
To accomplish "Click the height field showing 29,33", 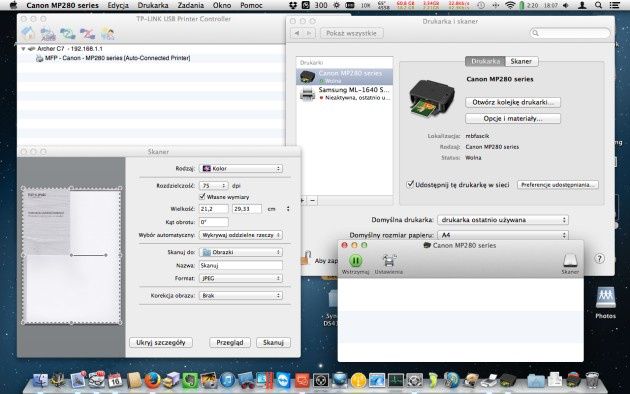I will coord(247,209).
